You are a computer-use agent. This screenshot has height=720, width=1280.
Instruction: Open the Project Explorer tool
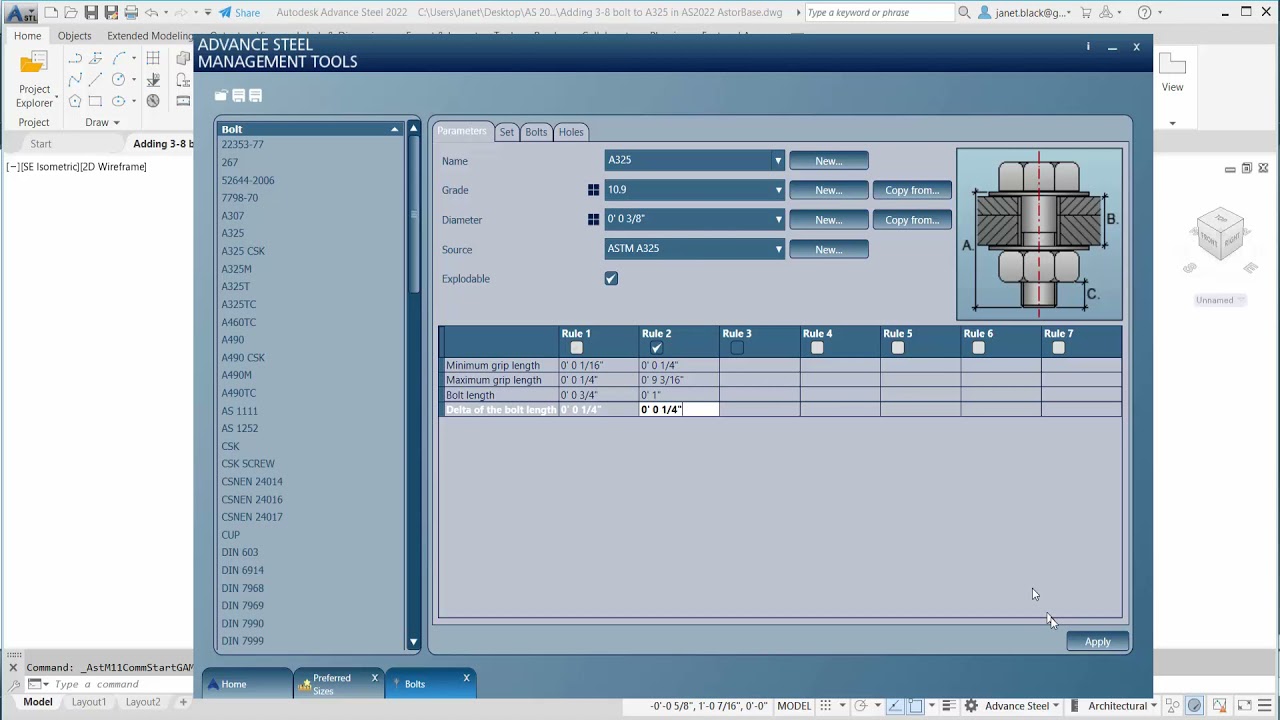(34, 80)
